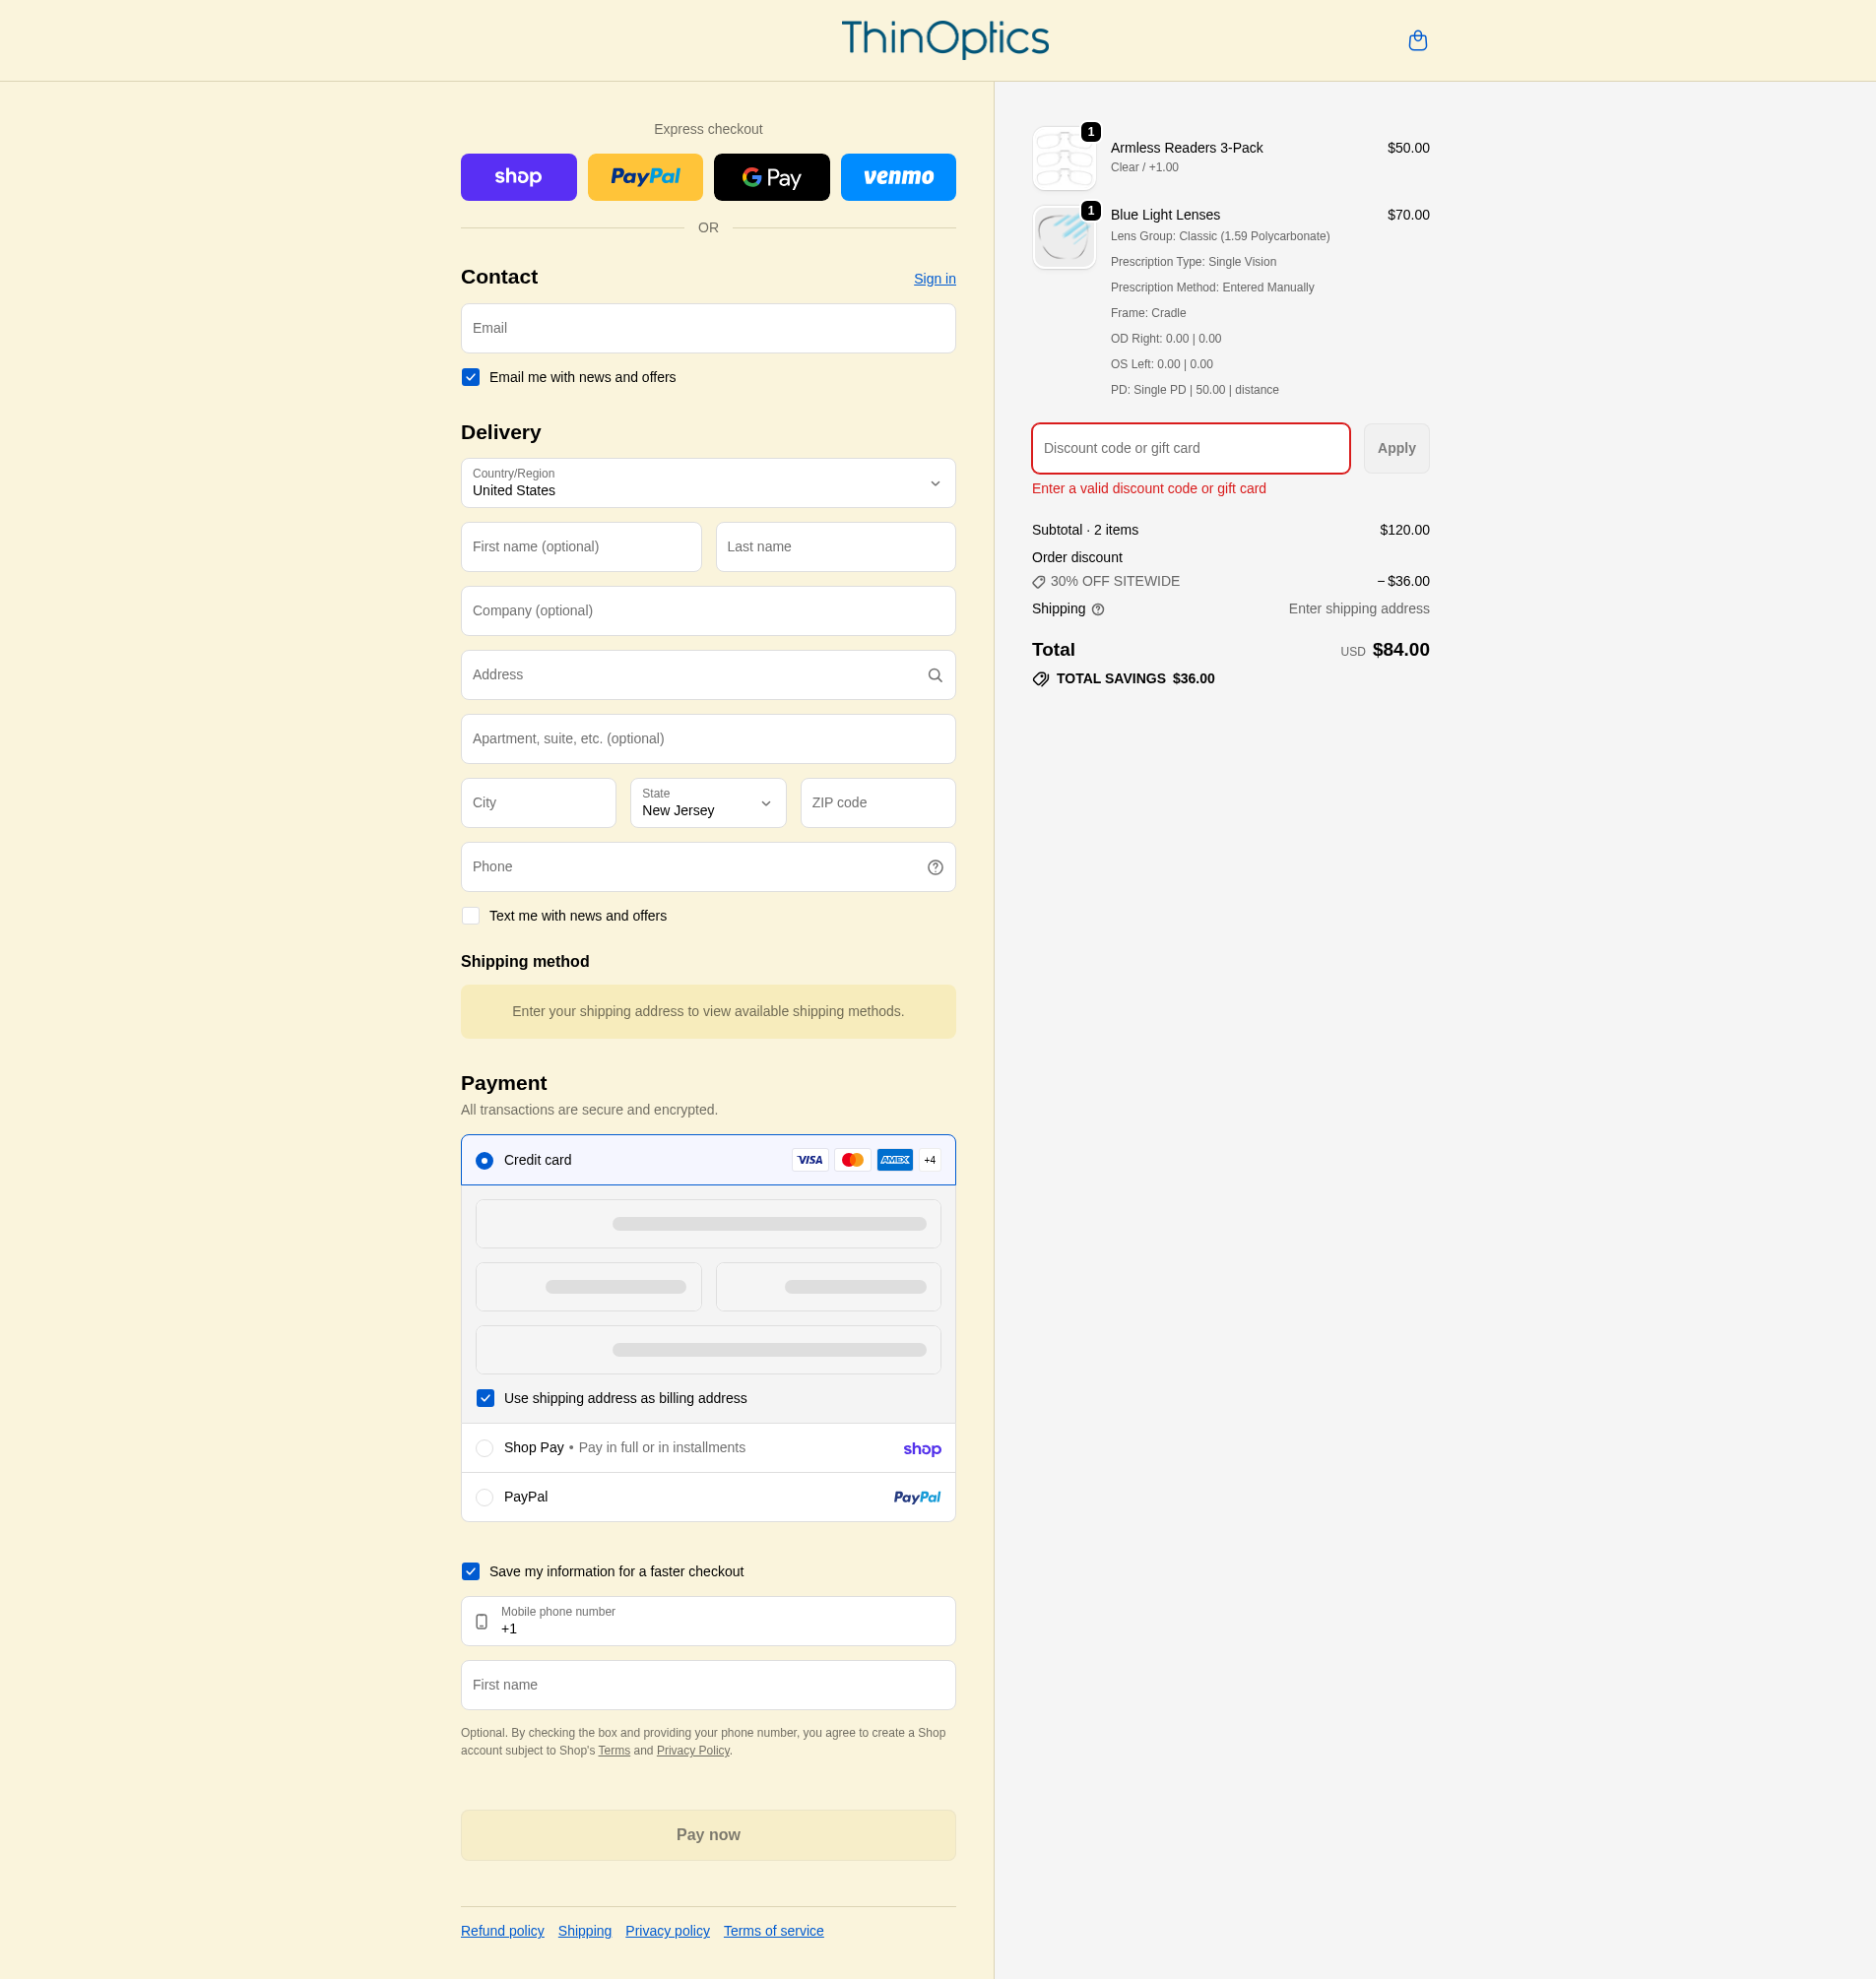Click the Sign in link
Image resolution: width=1876 pixels, height=1979 pixels.
coord(934,279)
